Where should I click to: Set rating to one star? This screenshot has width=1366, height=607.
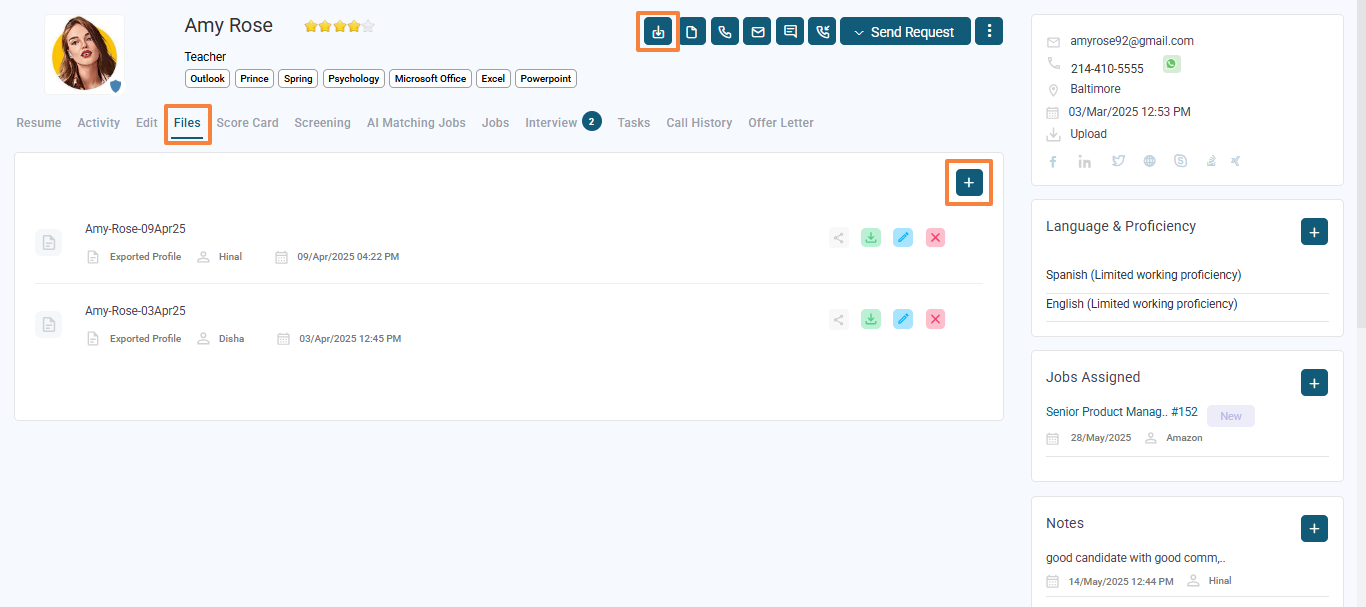[311, 27]
